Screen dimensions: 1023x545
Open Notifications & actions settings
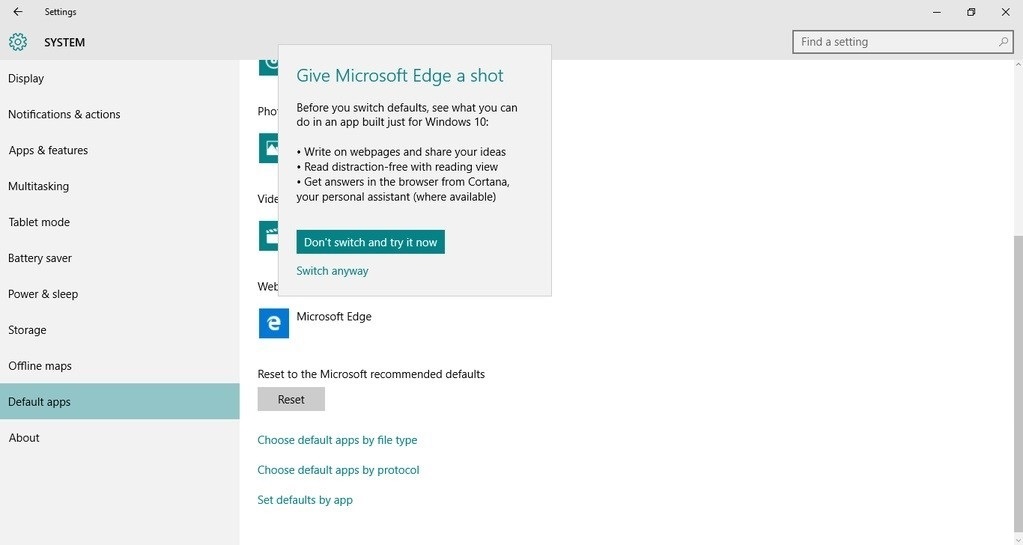point(64,114)
